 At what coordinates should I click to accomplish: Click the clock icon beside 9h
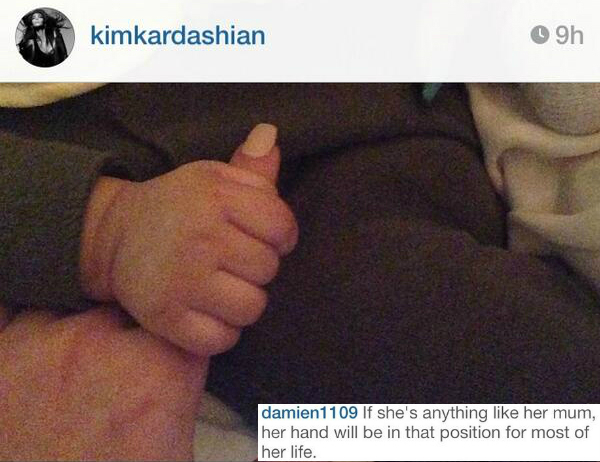point(540,35)
